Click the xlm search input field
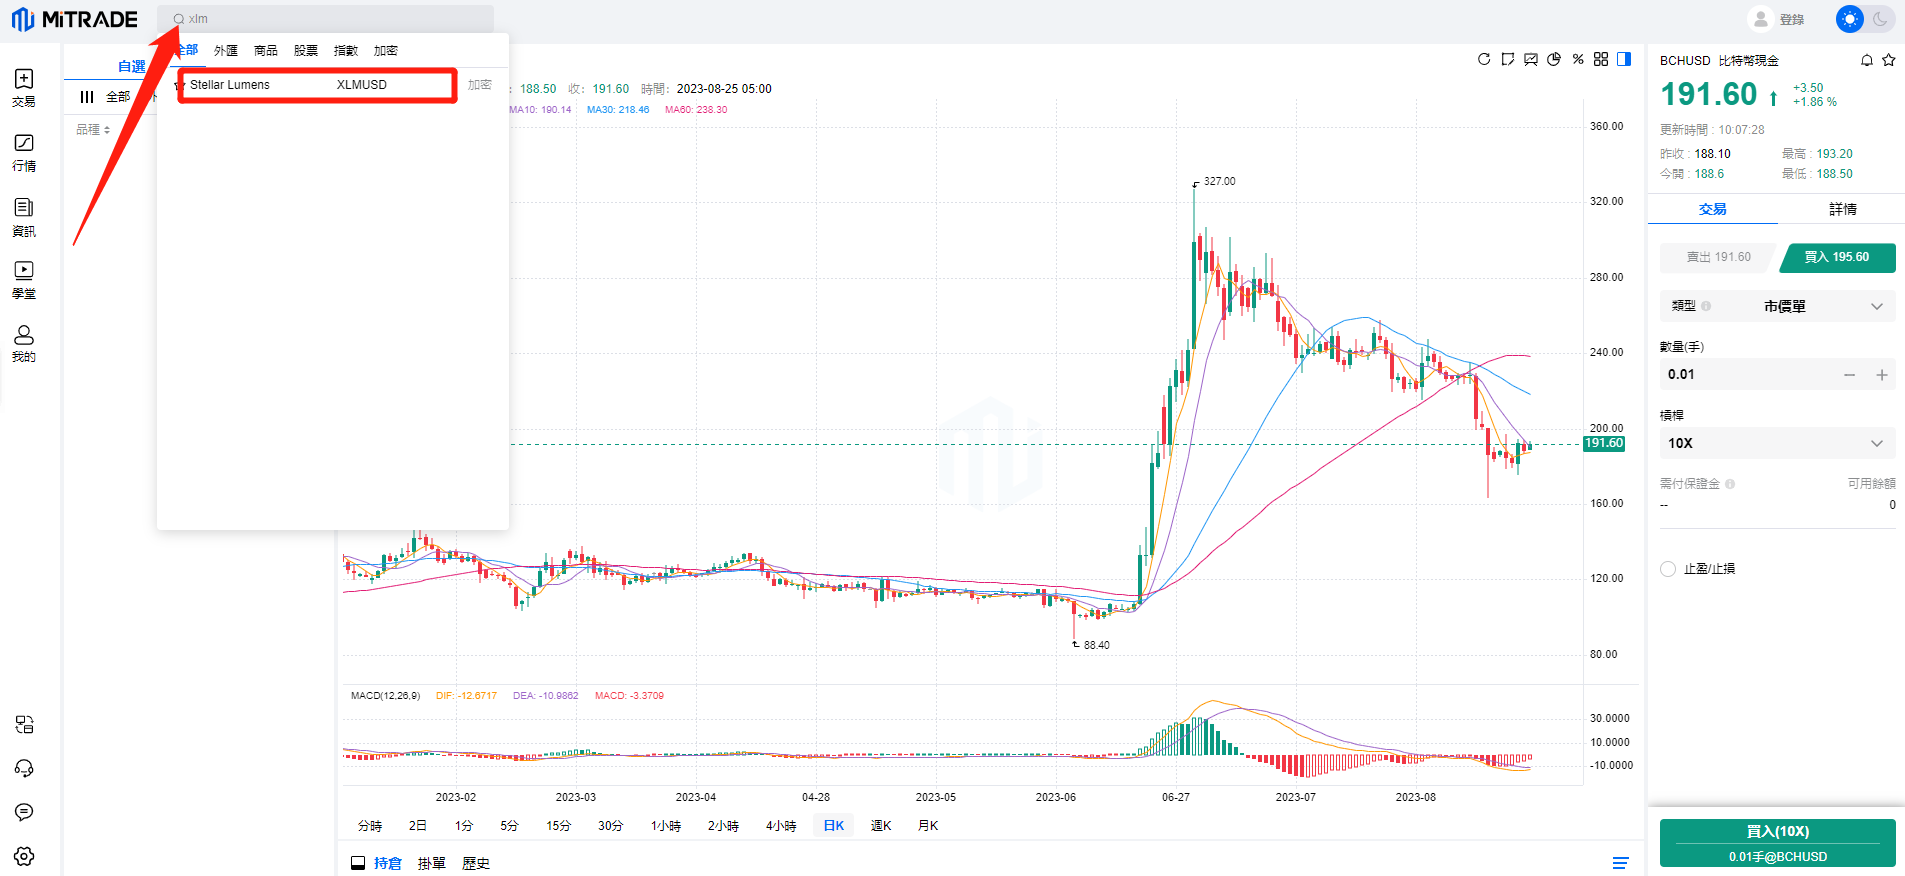The height and width of the screenshot is (876, 1905). [x=330, y=19]
